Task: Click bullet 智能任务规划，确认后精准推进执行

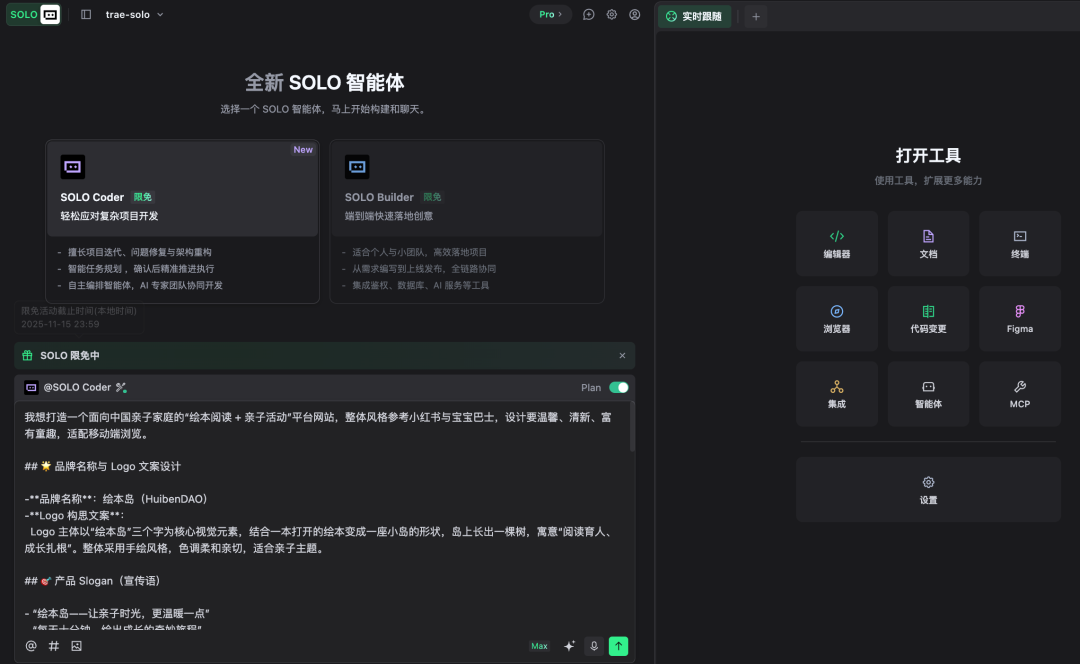Action: [141, 269]
